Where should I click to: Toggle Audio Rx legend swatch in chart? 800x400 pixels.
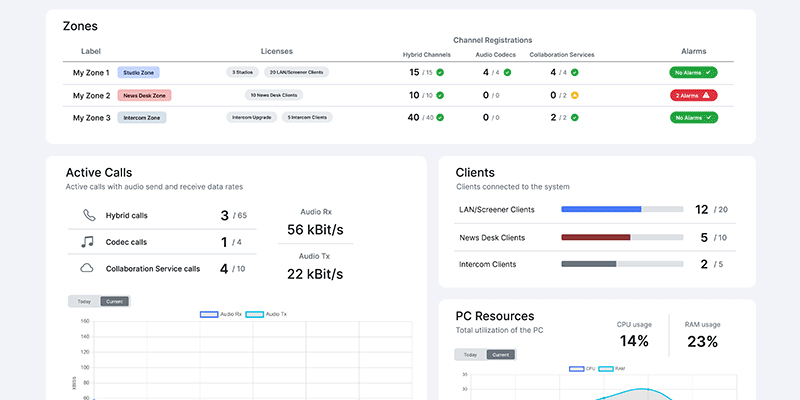click(209, 314)
